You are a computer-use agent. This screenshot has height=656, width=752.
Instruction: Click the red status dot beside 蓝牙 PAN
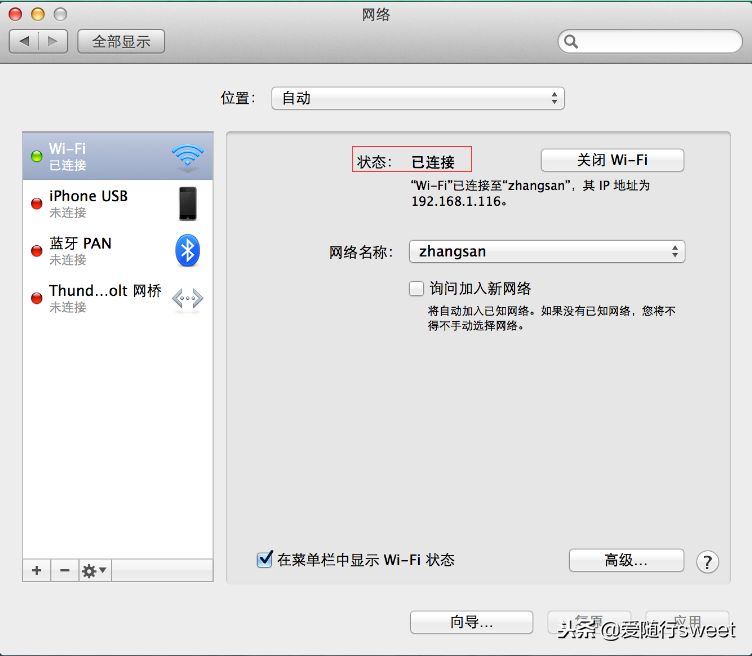(36, 251)
